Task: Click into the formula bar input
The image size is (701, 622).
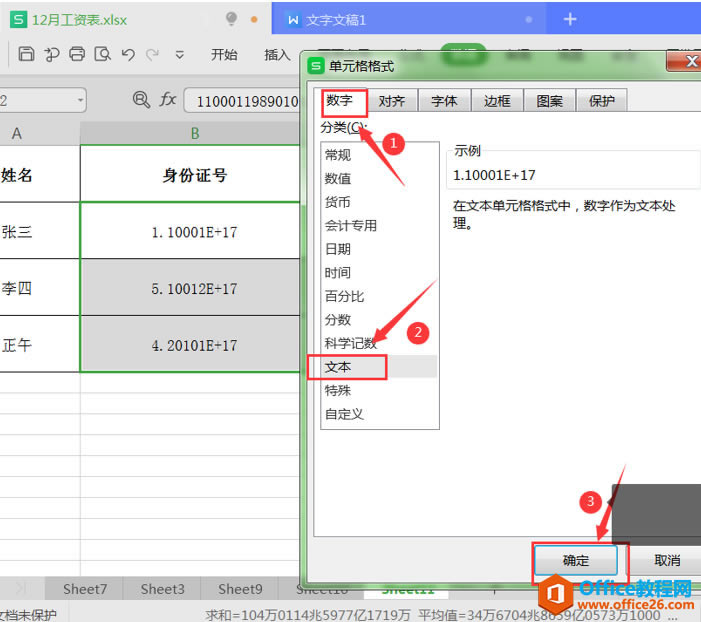Action: click(242, 101)
